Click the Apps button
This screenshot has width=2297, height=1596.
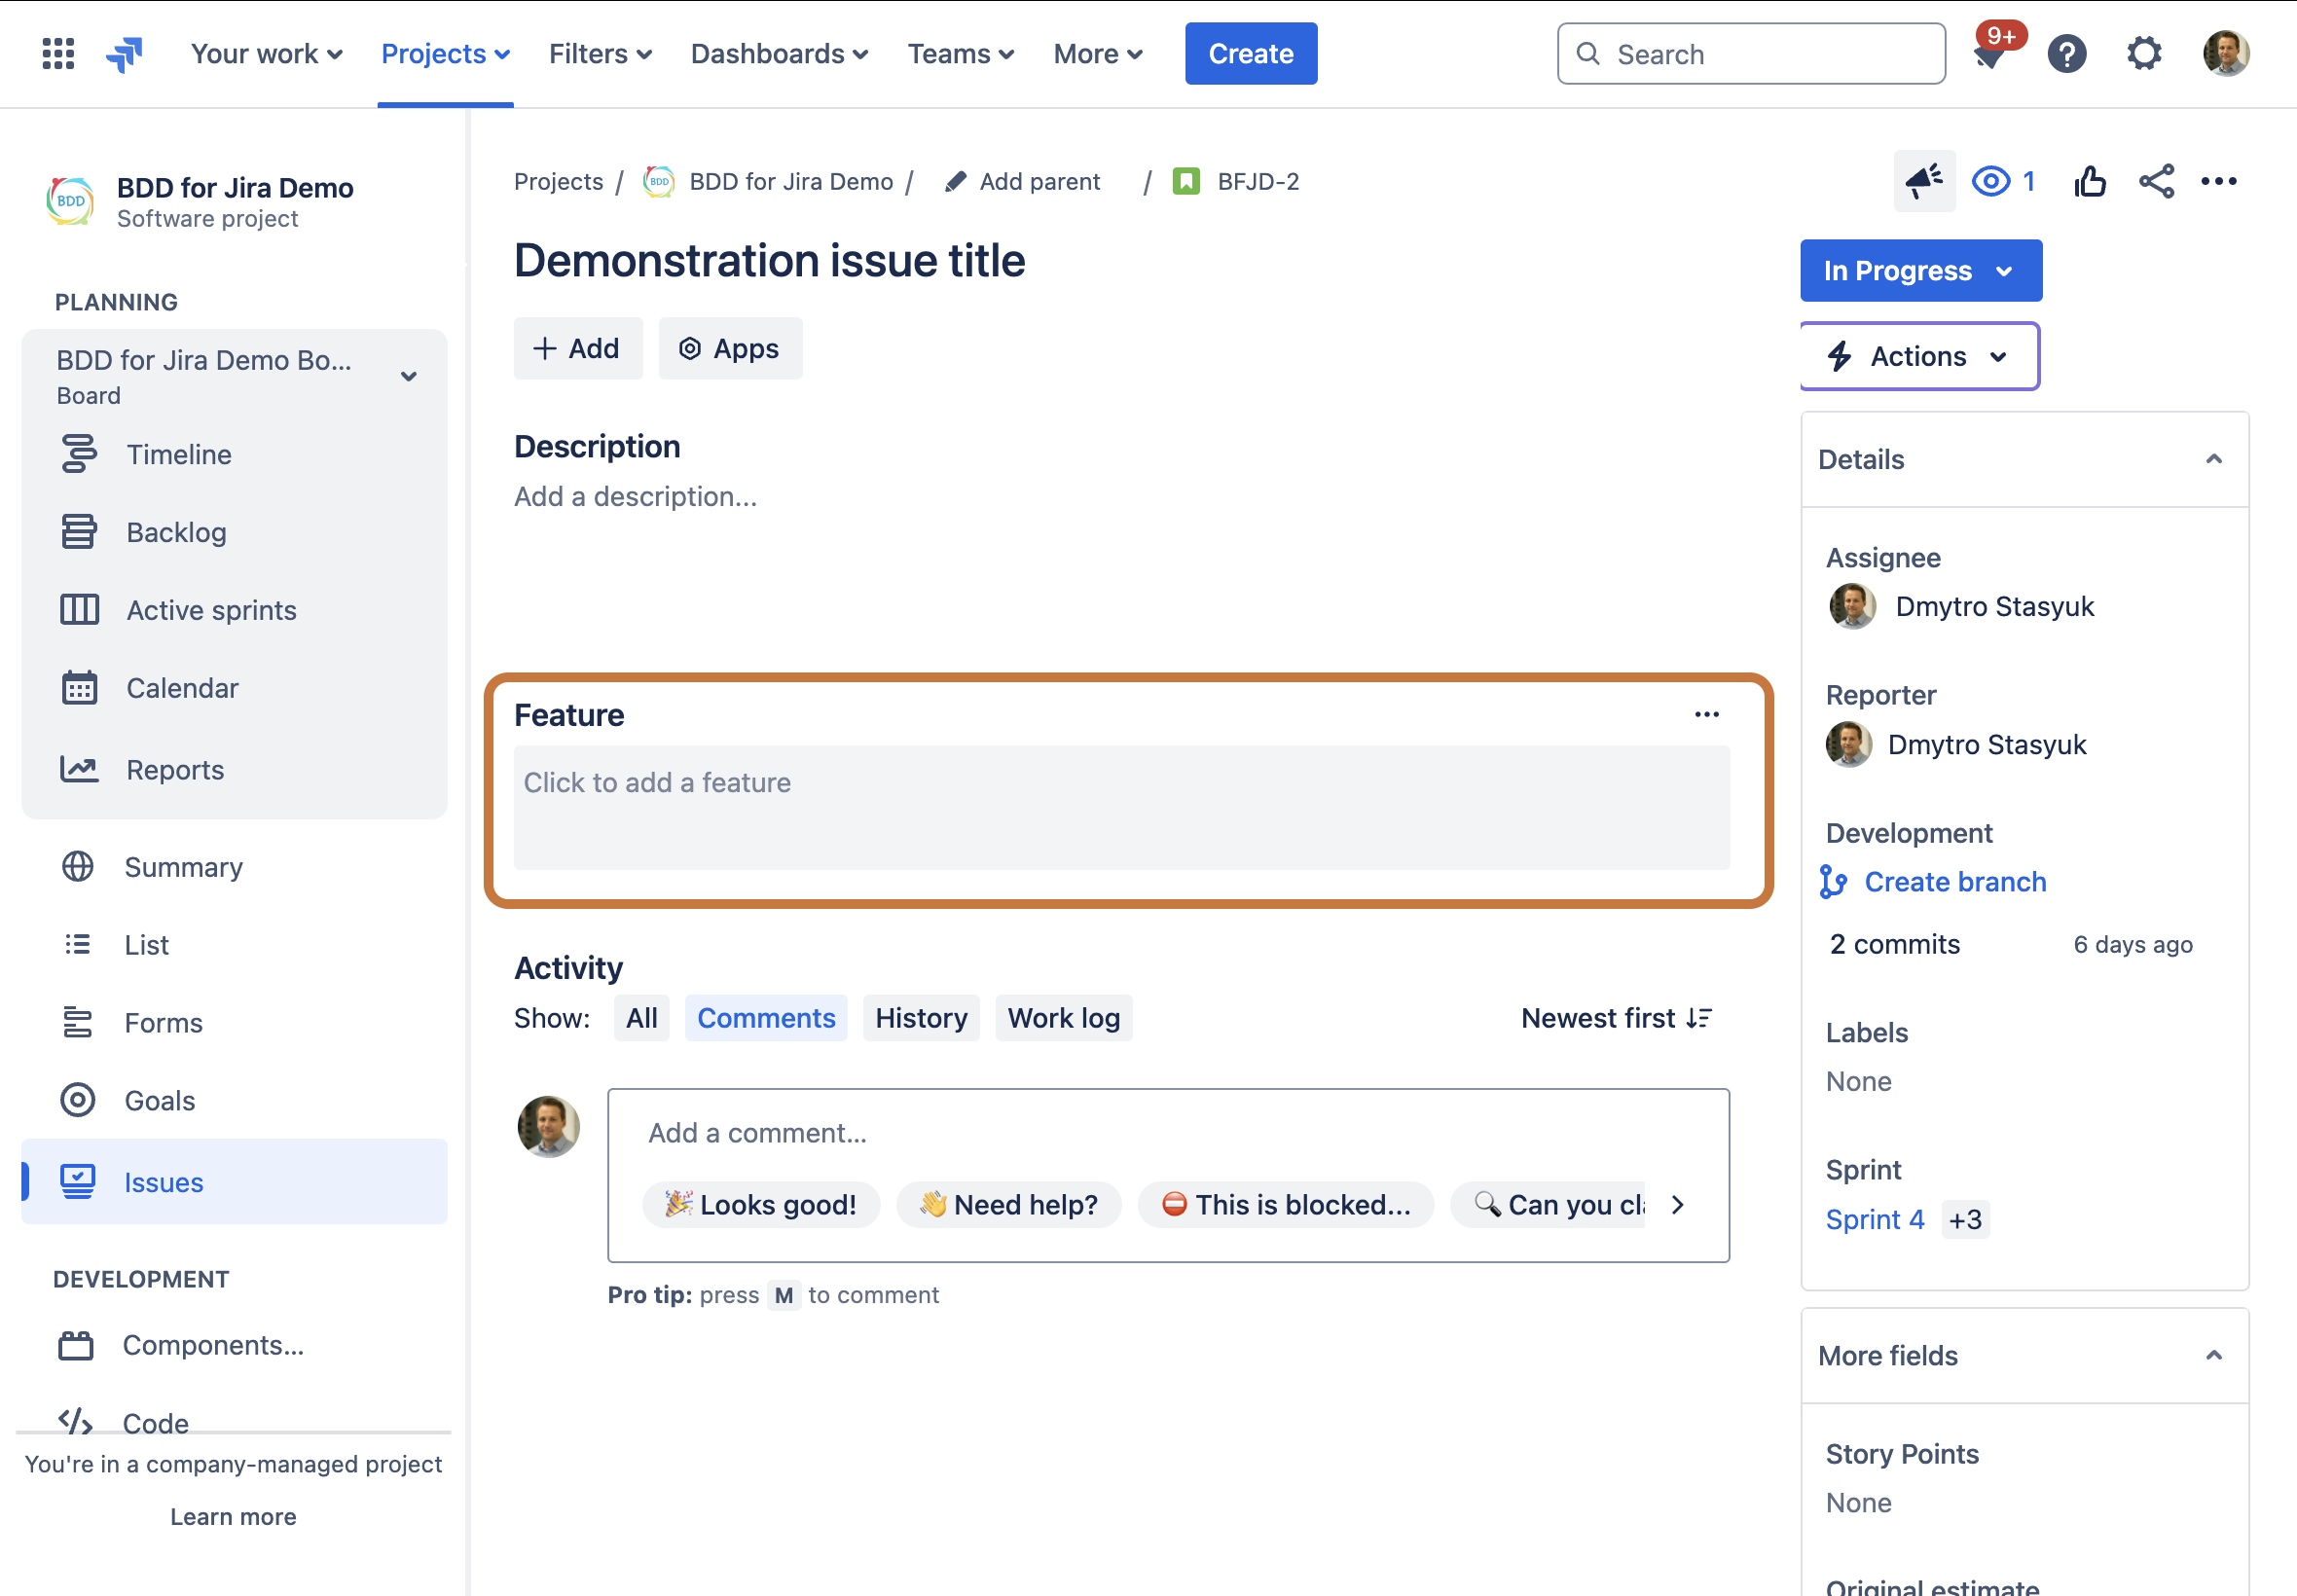click(730, 348)
